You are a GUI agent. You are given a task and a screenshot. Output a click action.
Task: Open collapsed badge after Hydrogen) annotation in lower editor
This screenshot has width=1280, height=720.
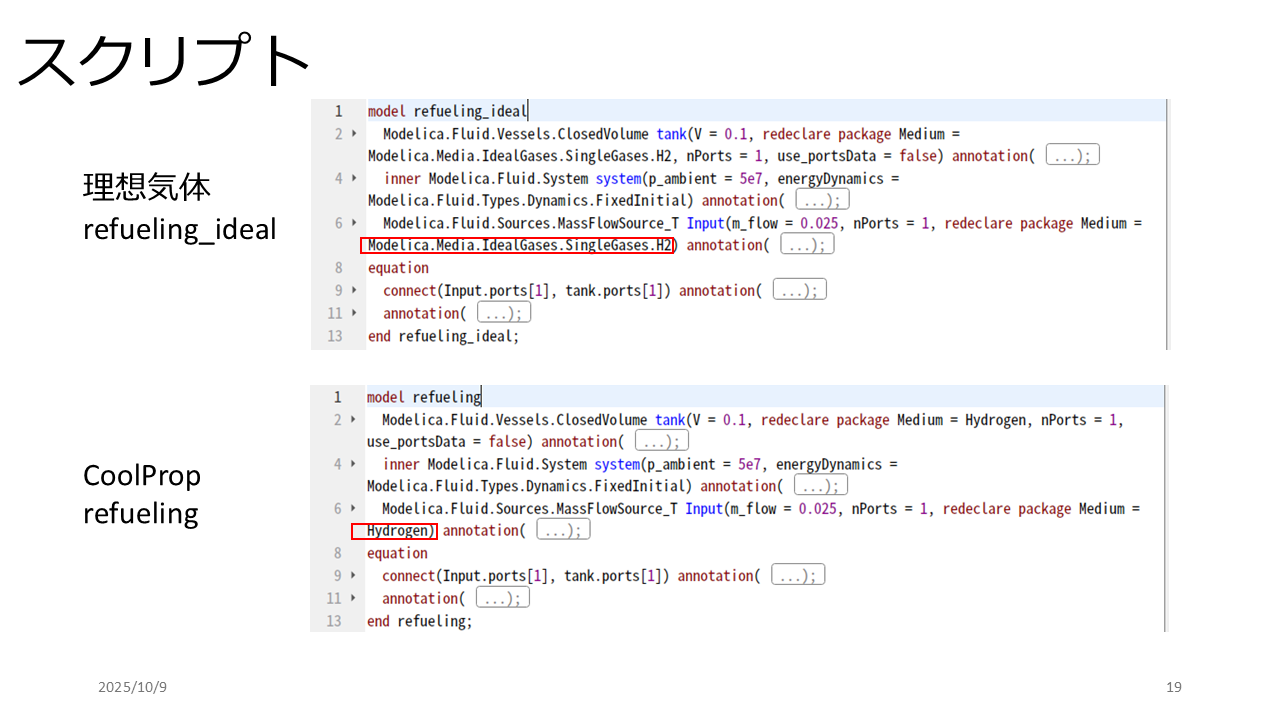pos(563,530)
